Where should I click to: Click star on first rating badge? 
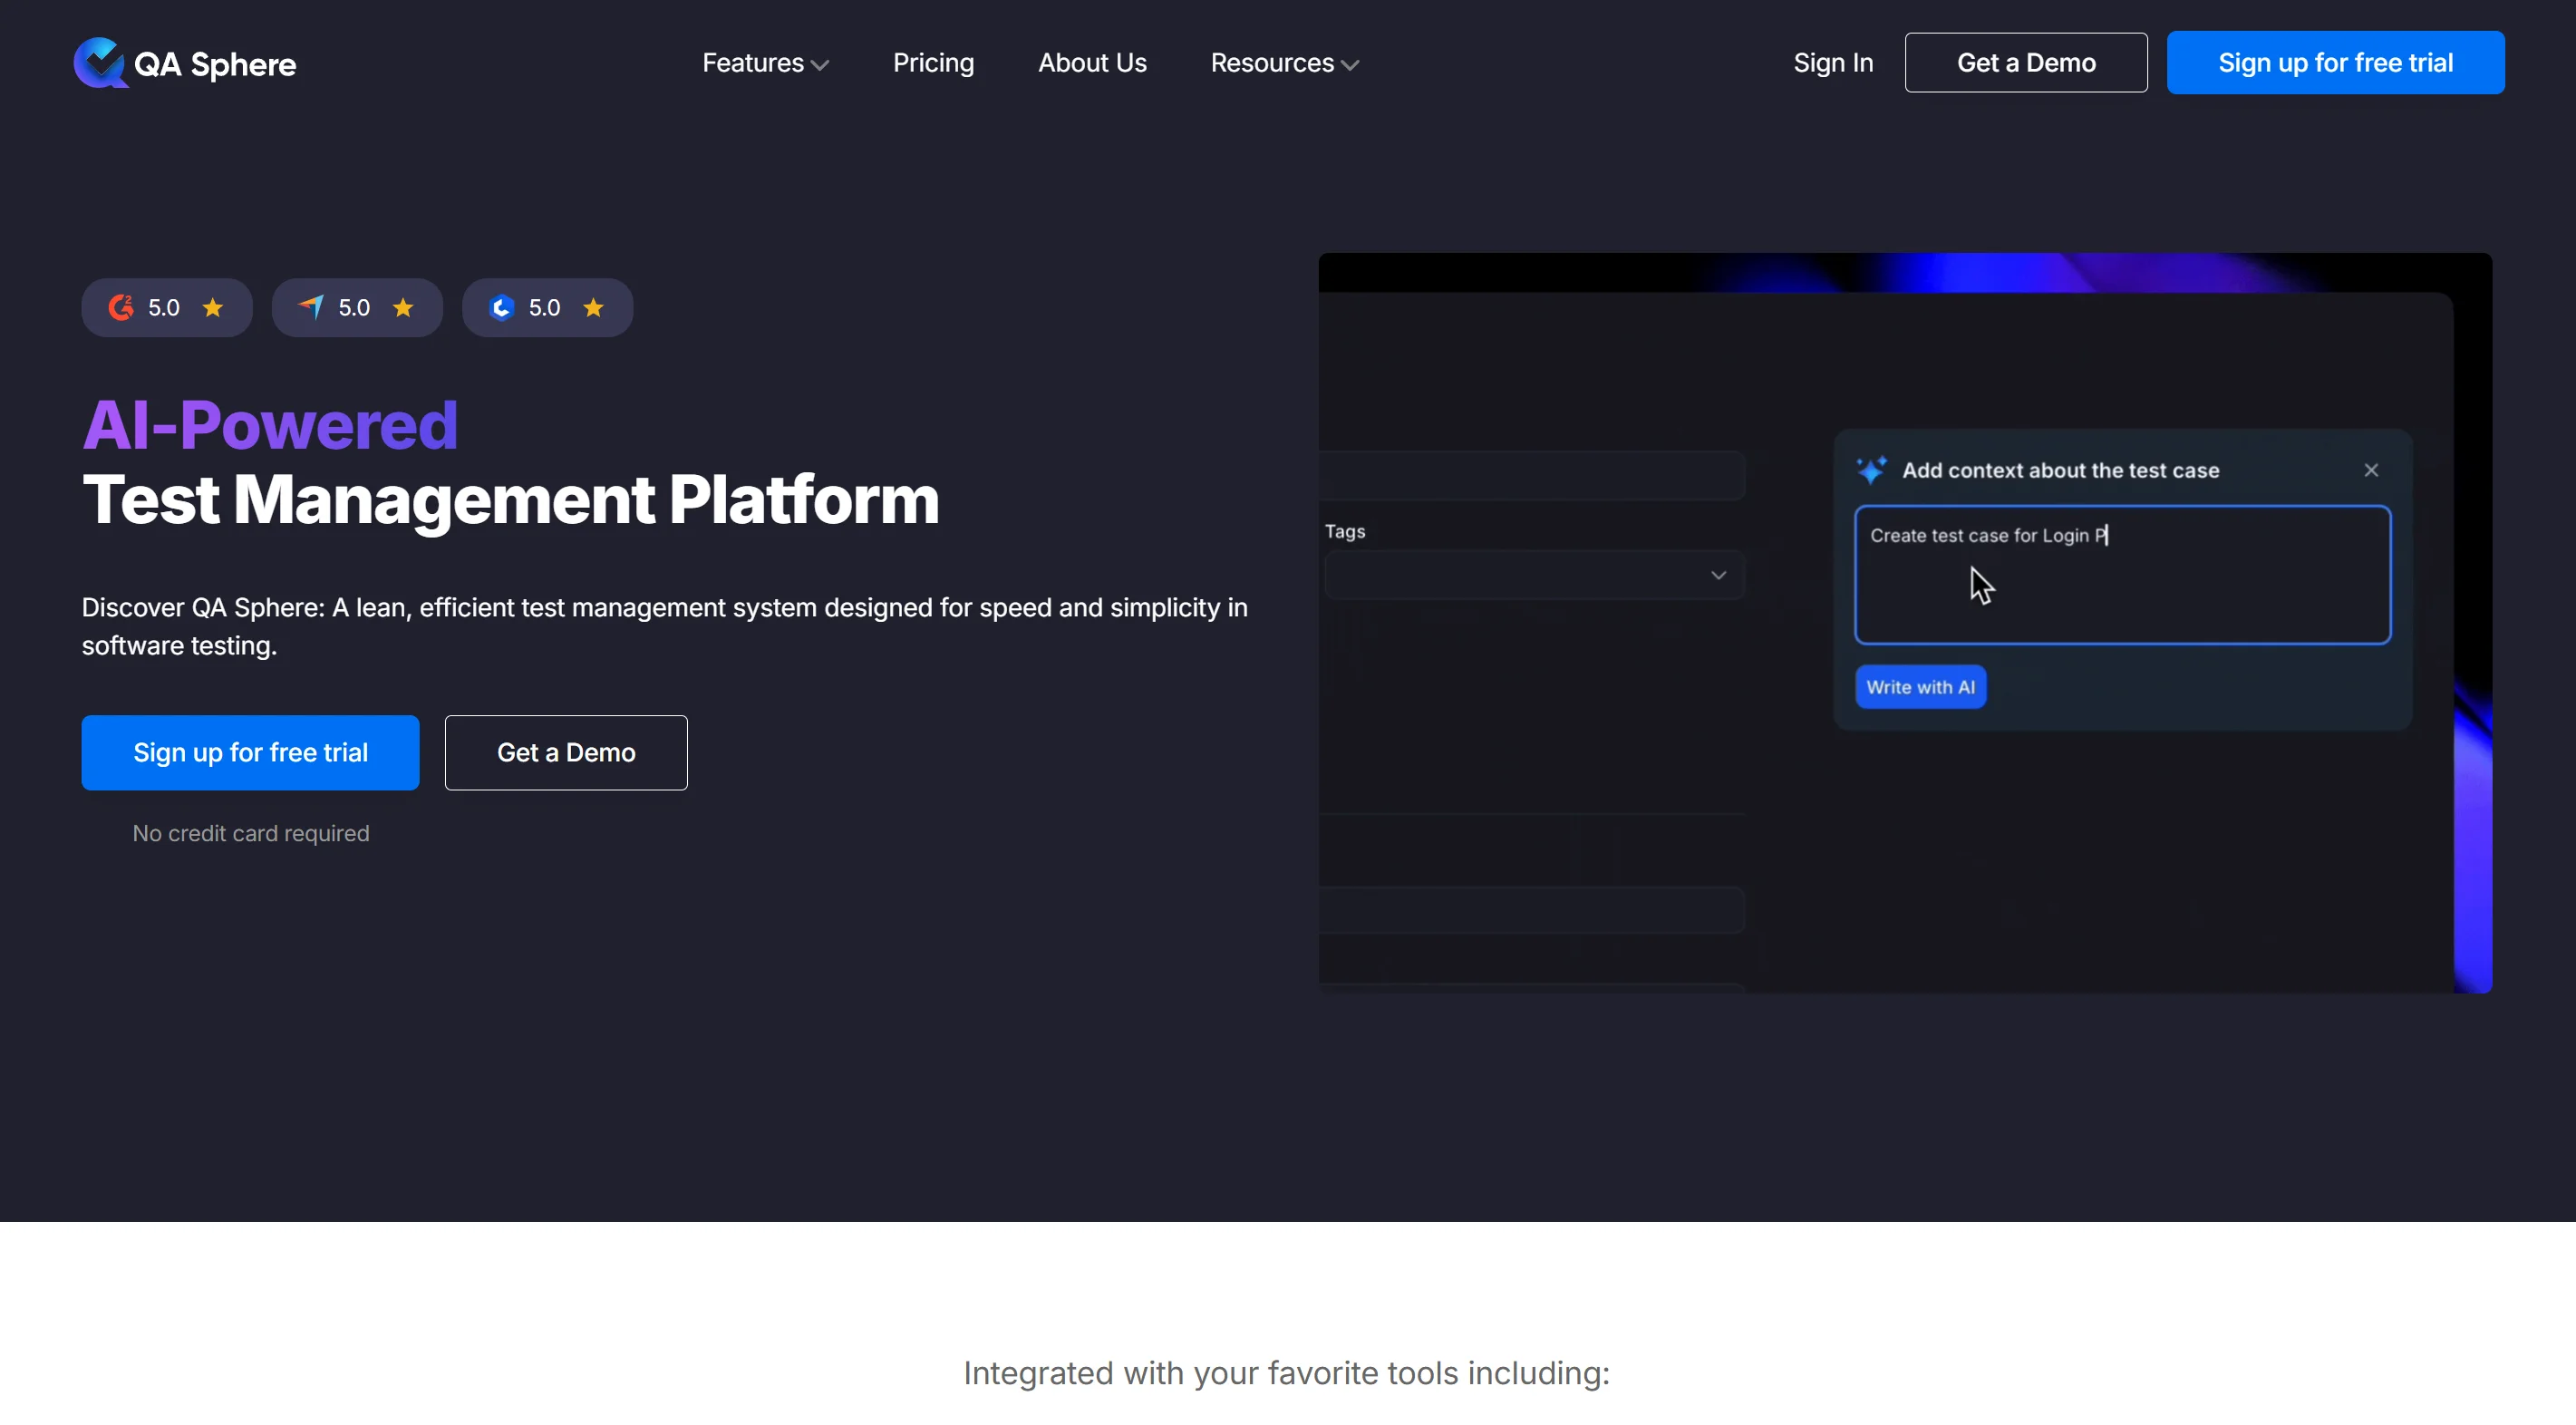213,308
